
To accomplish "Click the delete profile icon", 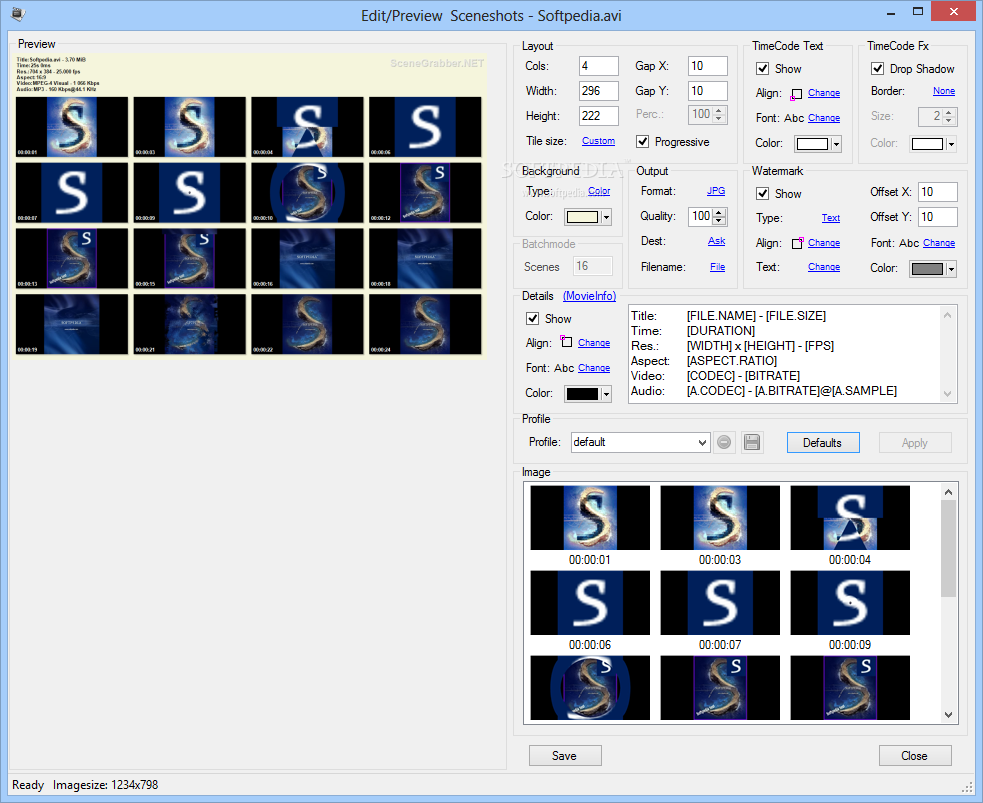I will coord(723,443).
